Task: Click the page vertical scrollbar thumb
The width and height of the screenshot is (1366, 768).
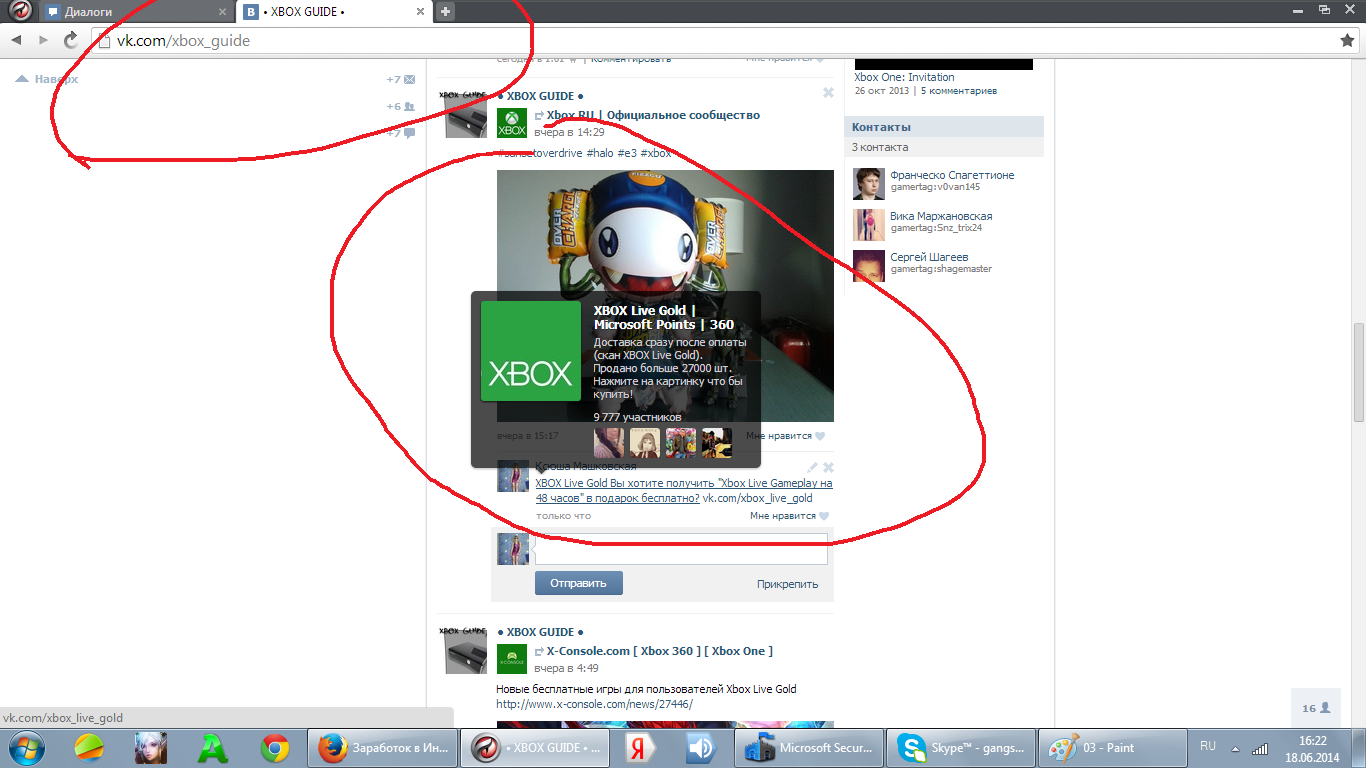Action: click(x=1359, y=372)
